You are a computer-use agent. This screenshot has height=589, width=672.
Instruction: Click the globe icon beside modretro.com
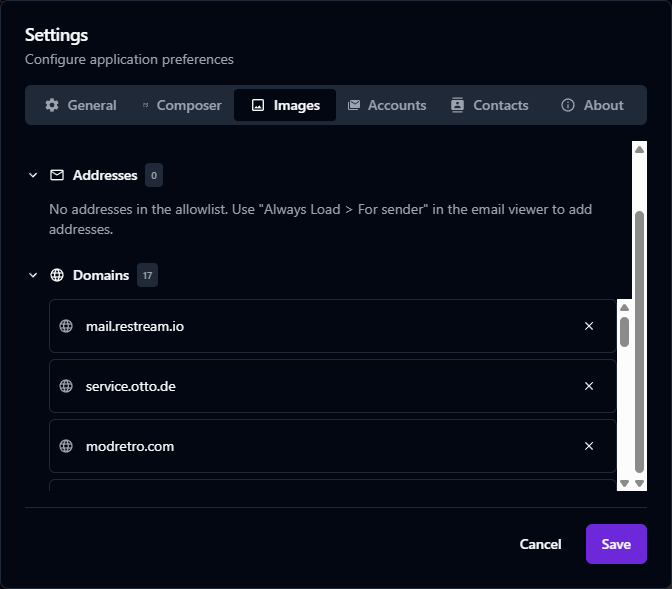[x=66, y=446]
